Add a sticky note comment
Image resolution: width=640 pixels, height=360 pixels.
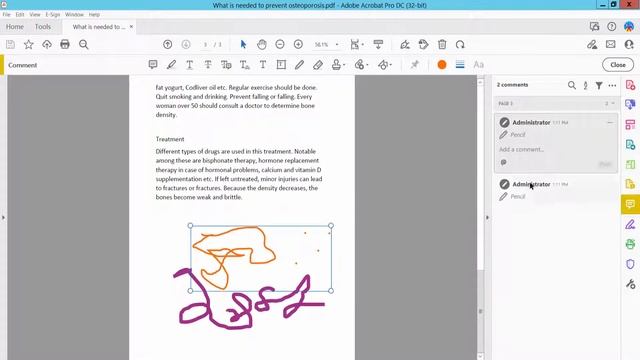(x=153, y=64)
